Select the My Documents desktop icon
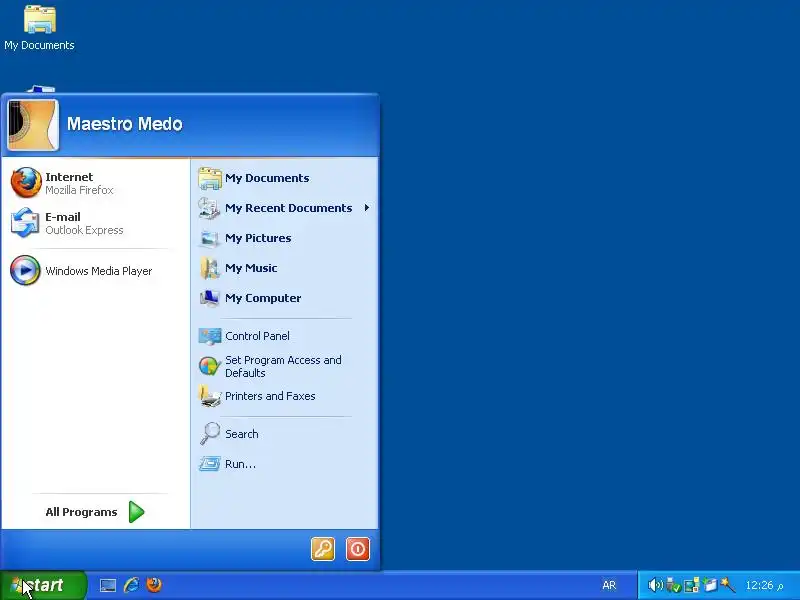Viewport: 800px width, 600px height. point(39,28)
